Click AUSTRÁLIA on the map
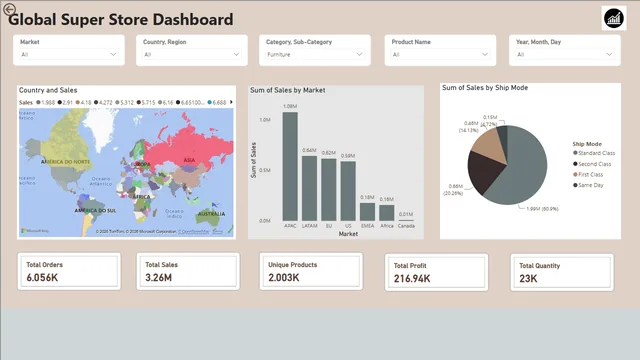The image size is (640, 360). pyautogui.click(x=211, y=214)
